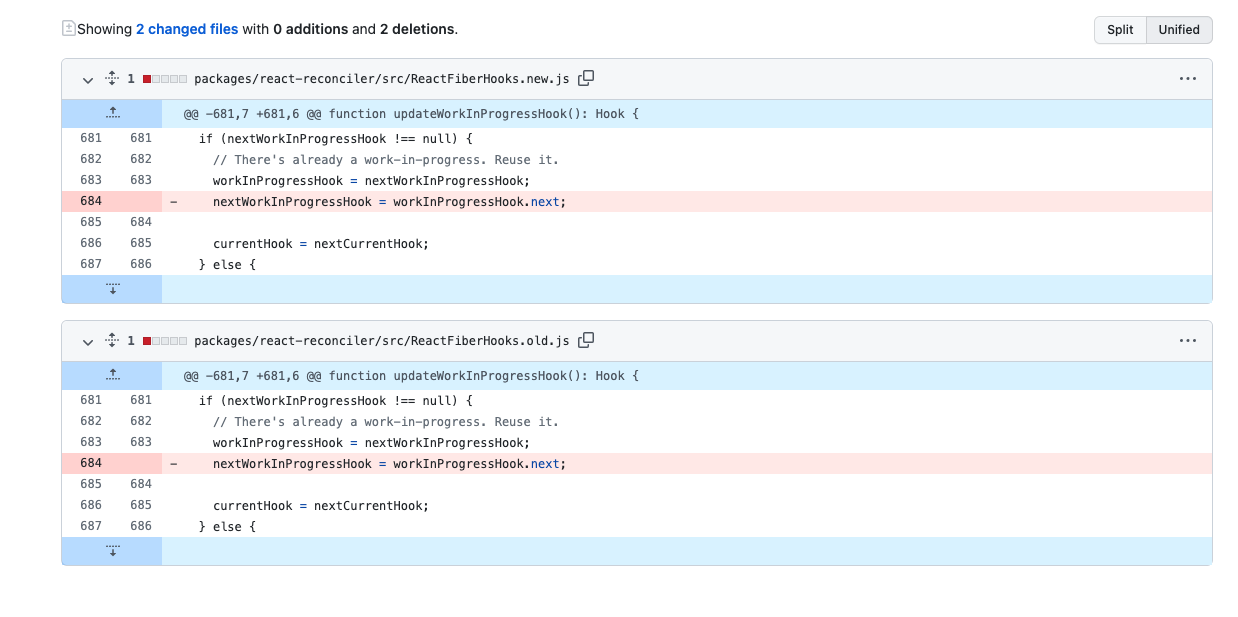Collapse the ReactFiberHooks.old.js diff
The width and height of the screenshot is (1238, 617).
tap(88, 341)
